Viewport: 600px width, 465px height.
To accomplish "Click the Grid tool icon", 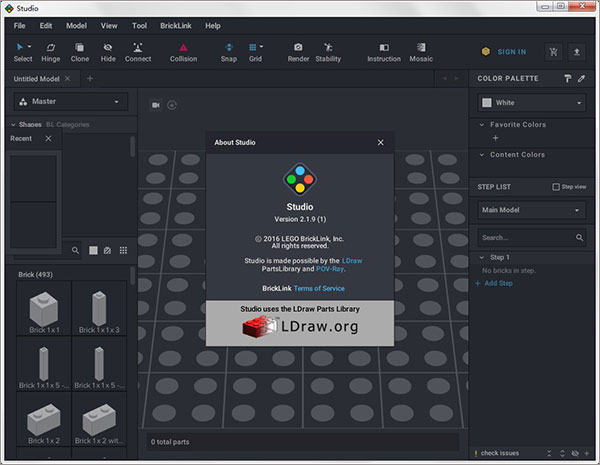I will [253, 47].
